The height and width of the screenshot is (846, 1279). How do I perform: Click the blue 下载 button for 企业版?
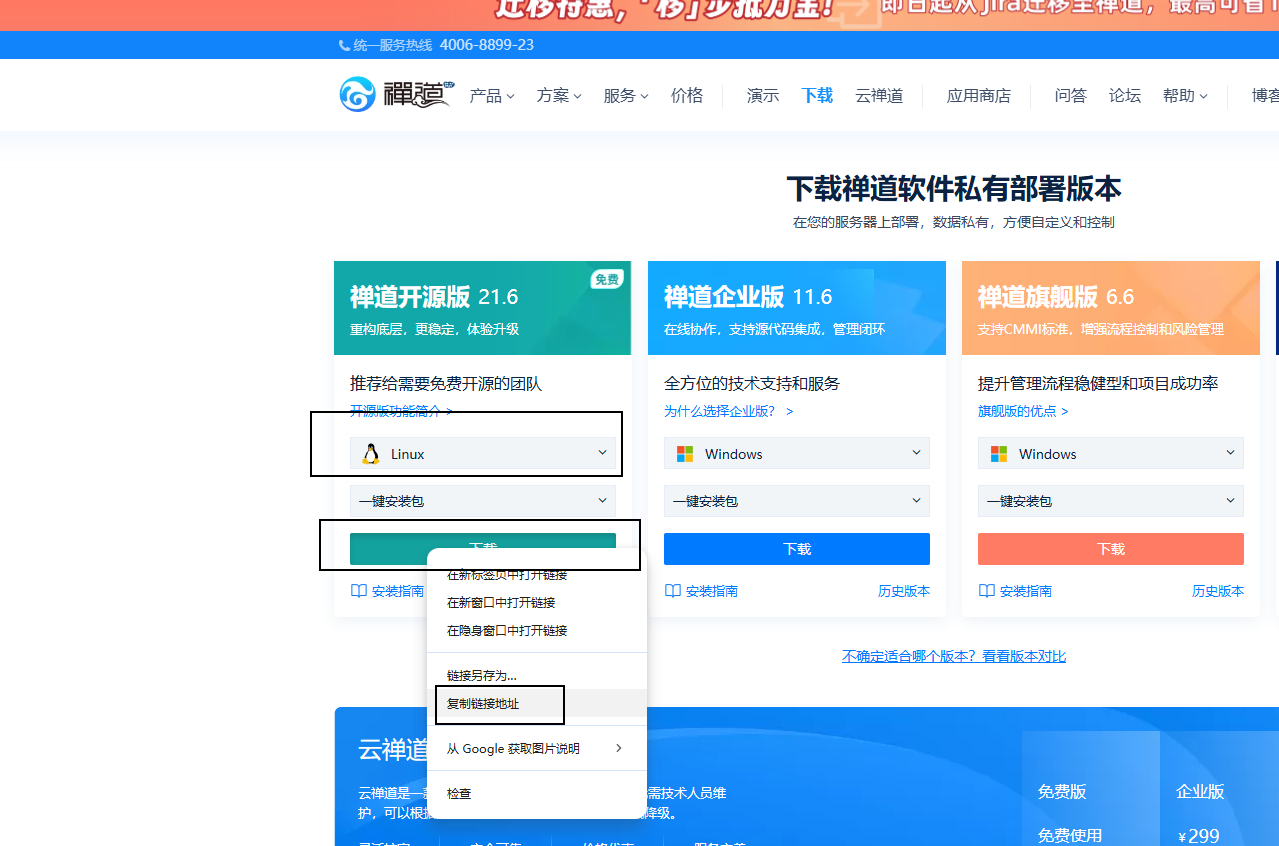(x=797, y=549)
